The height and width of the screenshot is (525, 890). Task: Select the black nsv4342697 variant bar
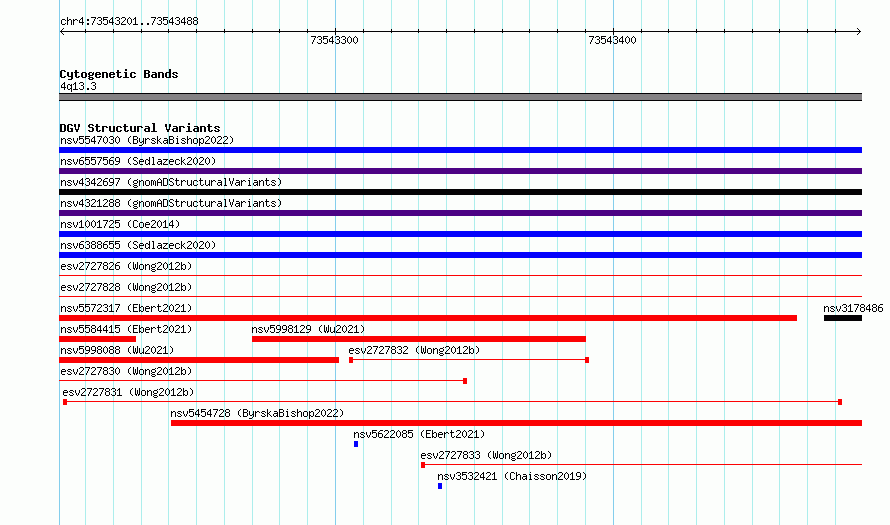tap(460, 192)
